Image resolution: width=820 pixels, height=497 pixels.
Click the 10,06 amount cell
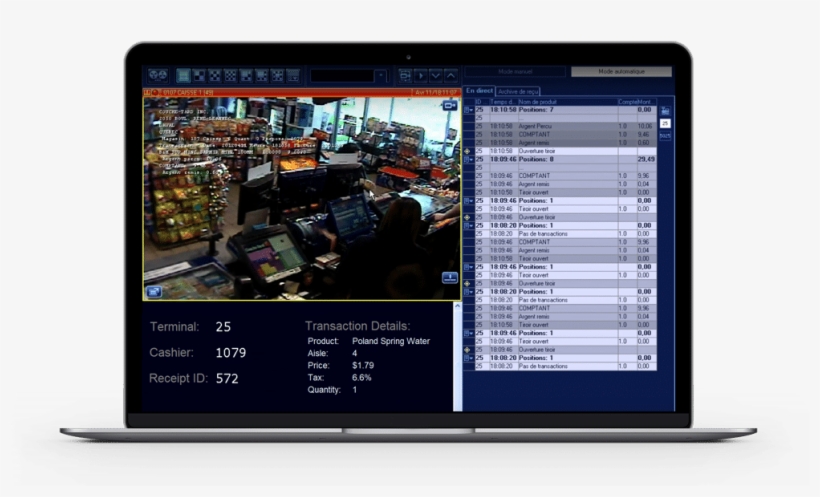[645, 126]
